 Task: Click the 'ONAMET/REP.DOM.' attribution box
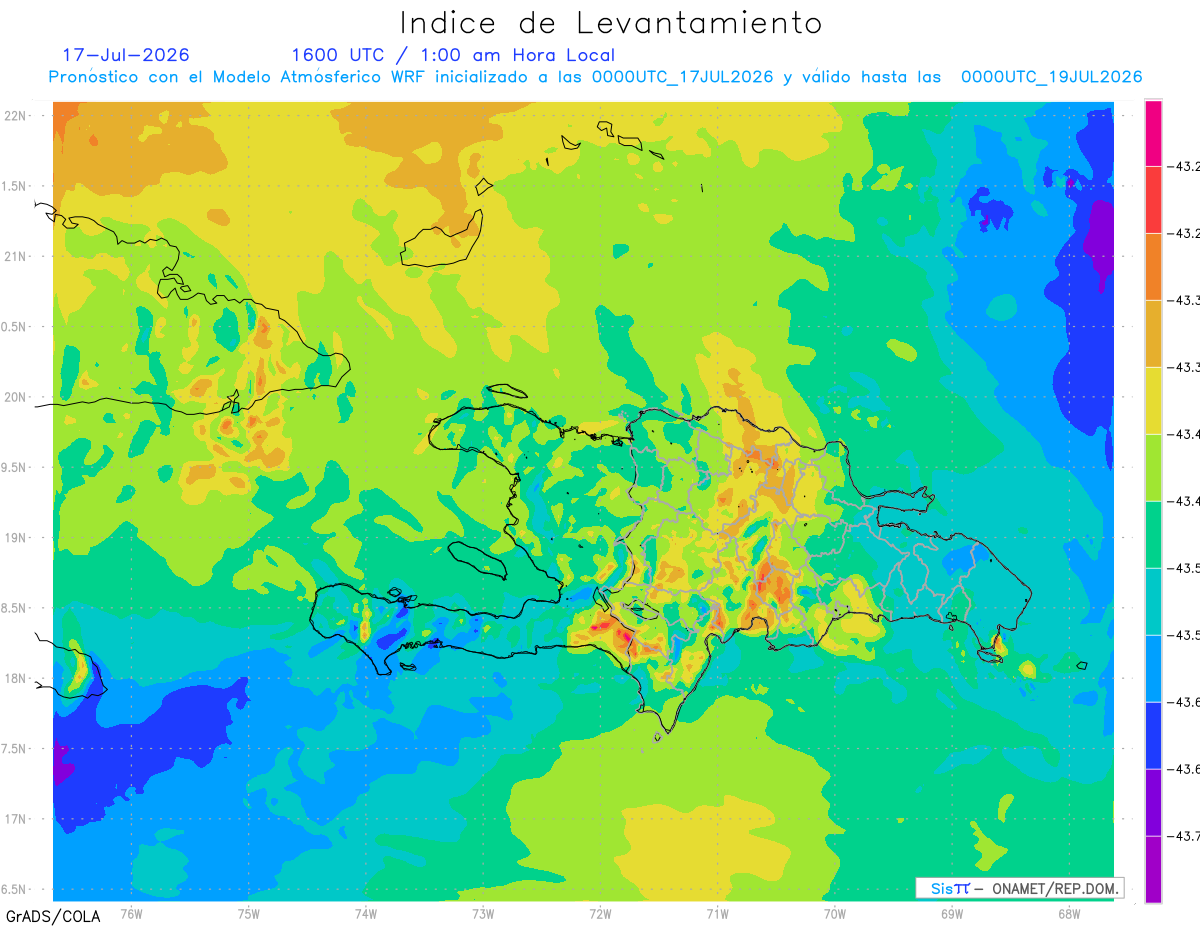pos(1020,888)
